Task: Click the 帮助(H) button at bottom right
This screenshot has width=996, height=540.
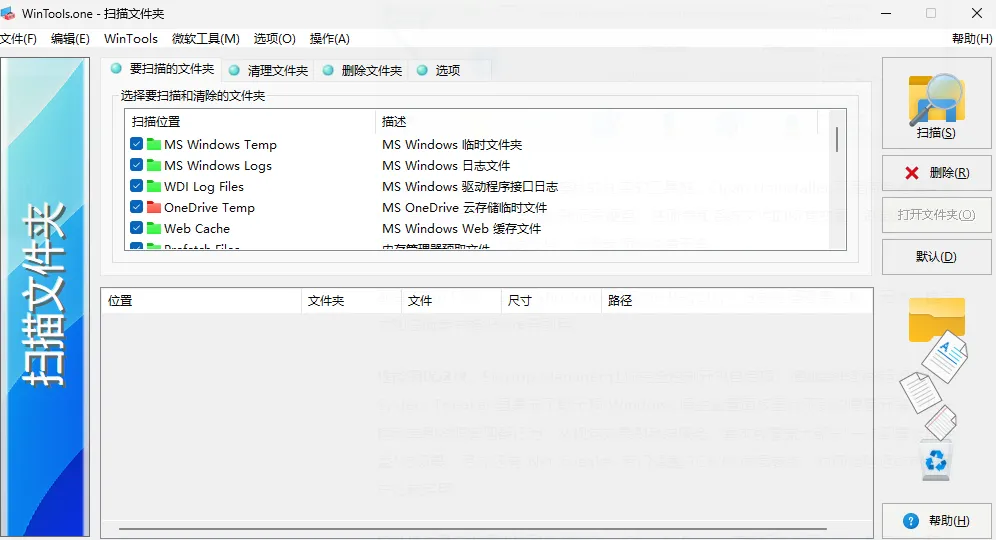Action: pos(936,521)
